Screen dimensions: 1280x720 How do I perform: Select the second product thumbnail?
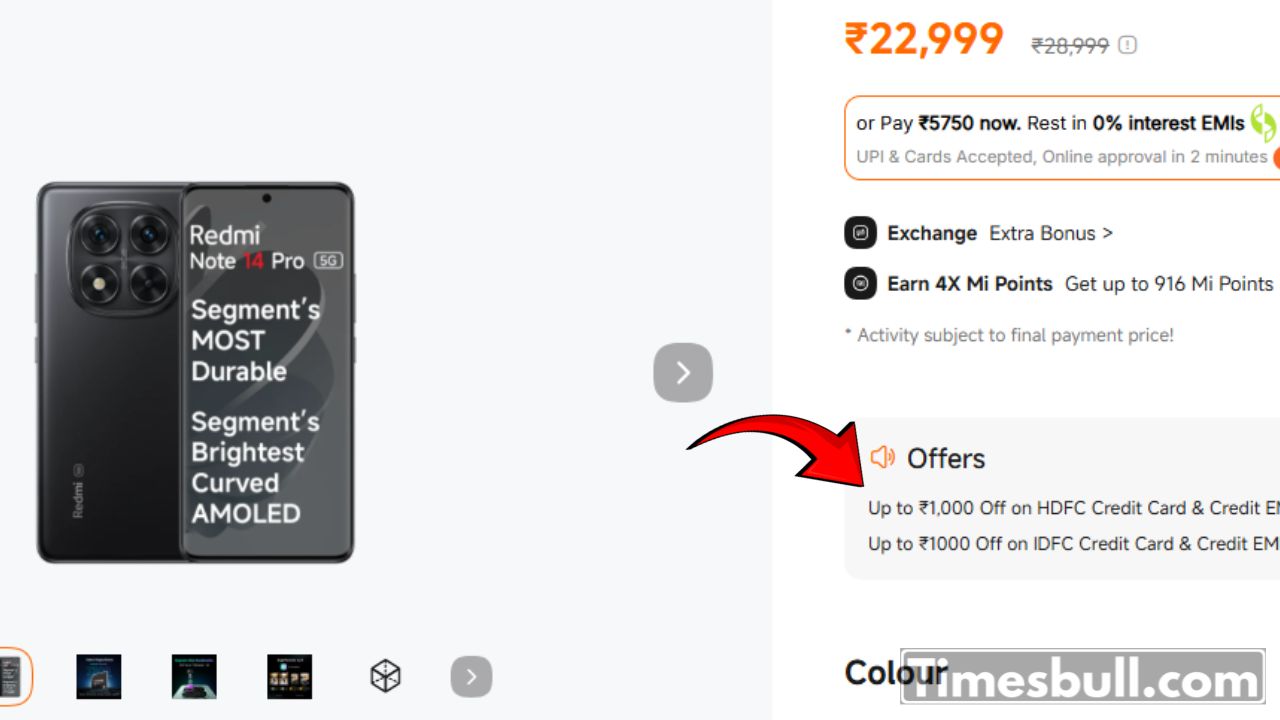coord(99,677)
